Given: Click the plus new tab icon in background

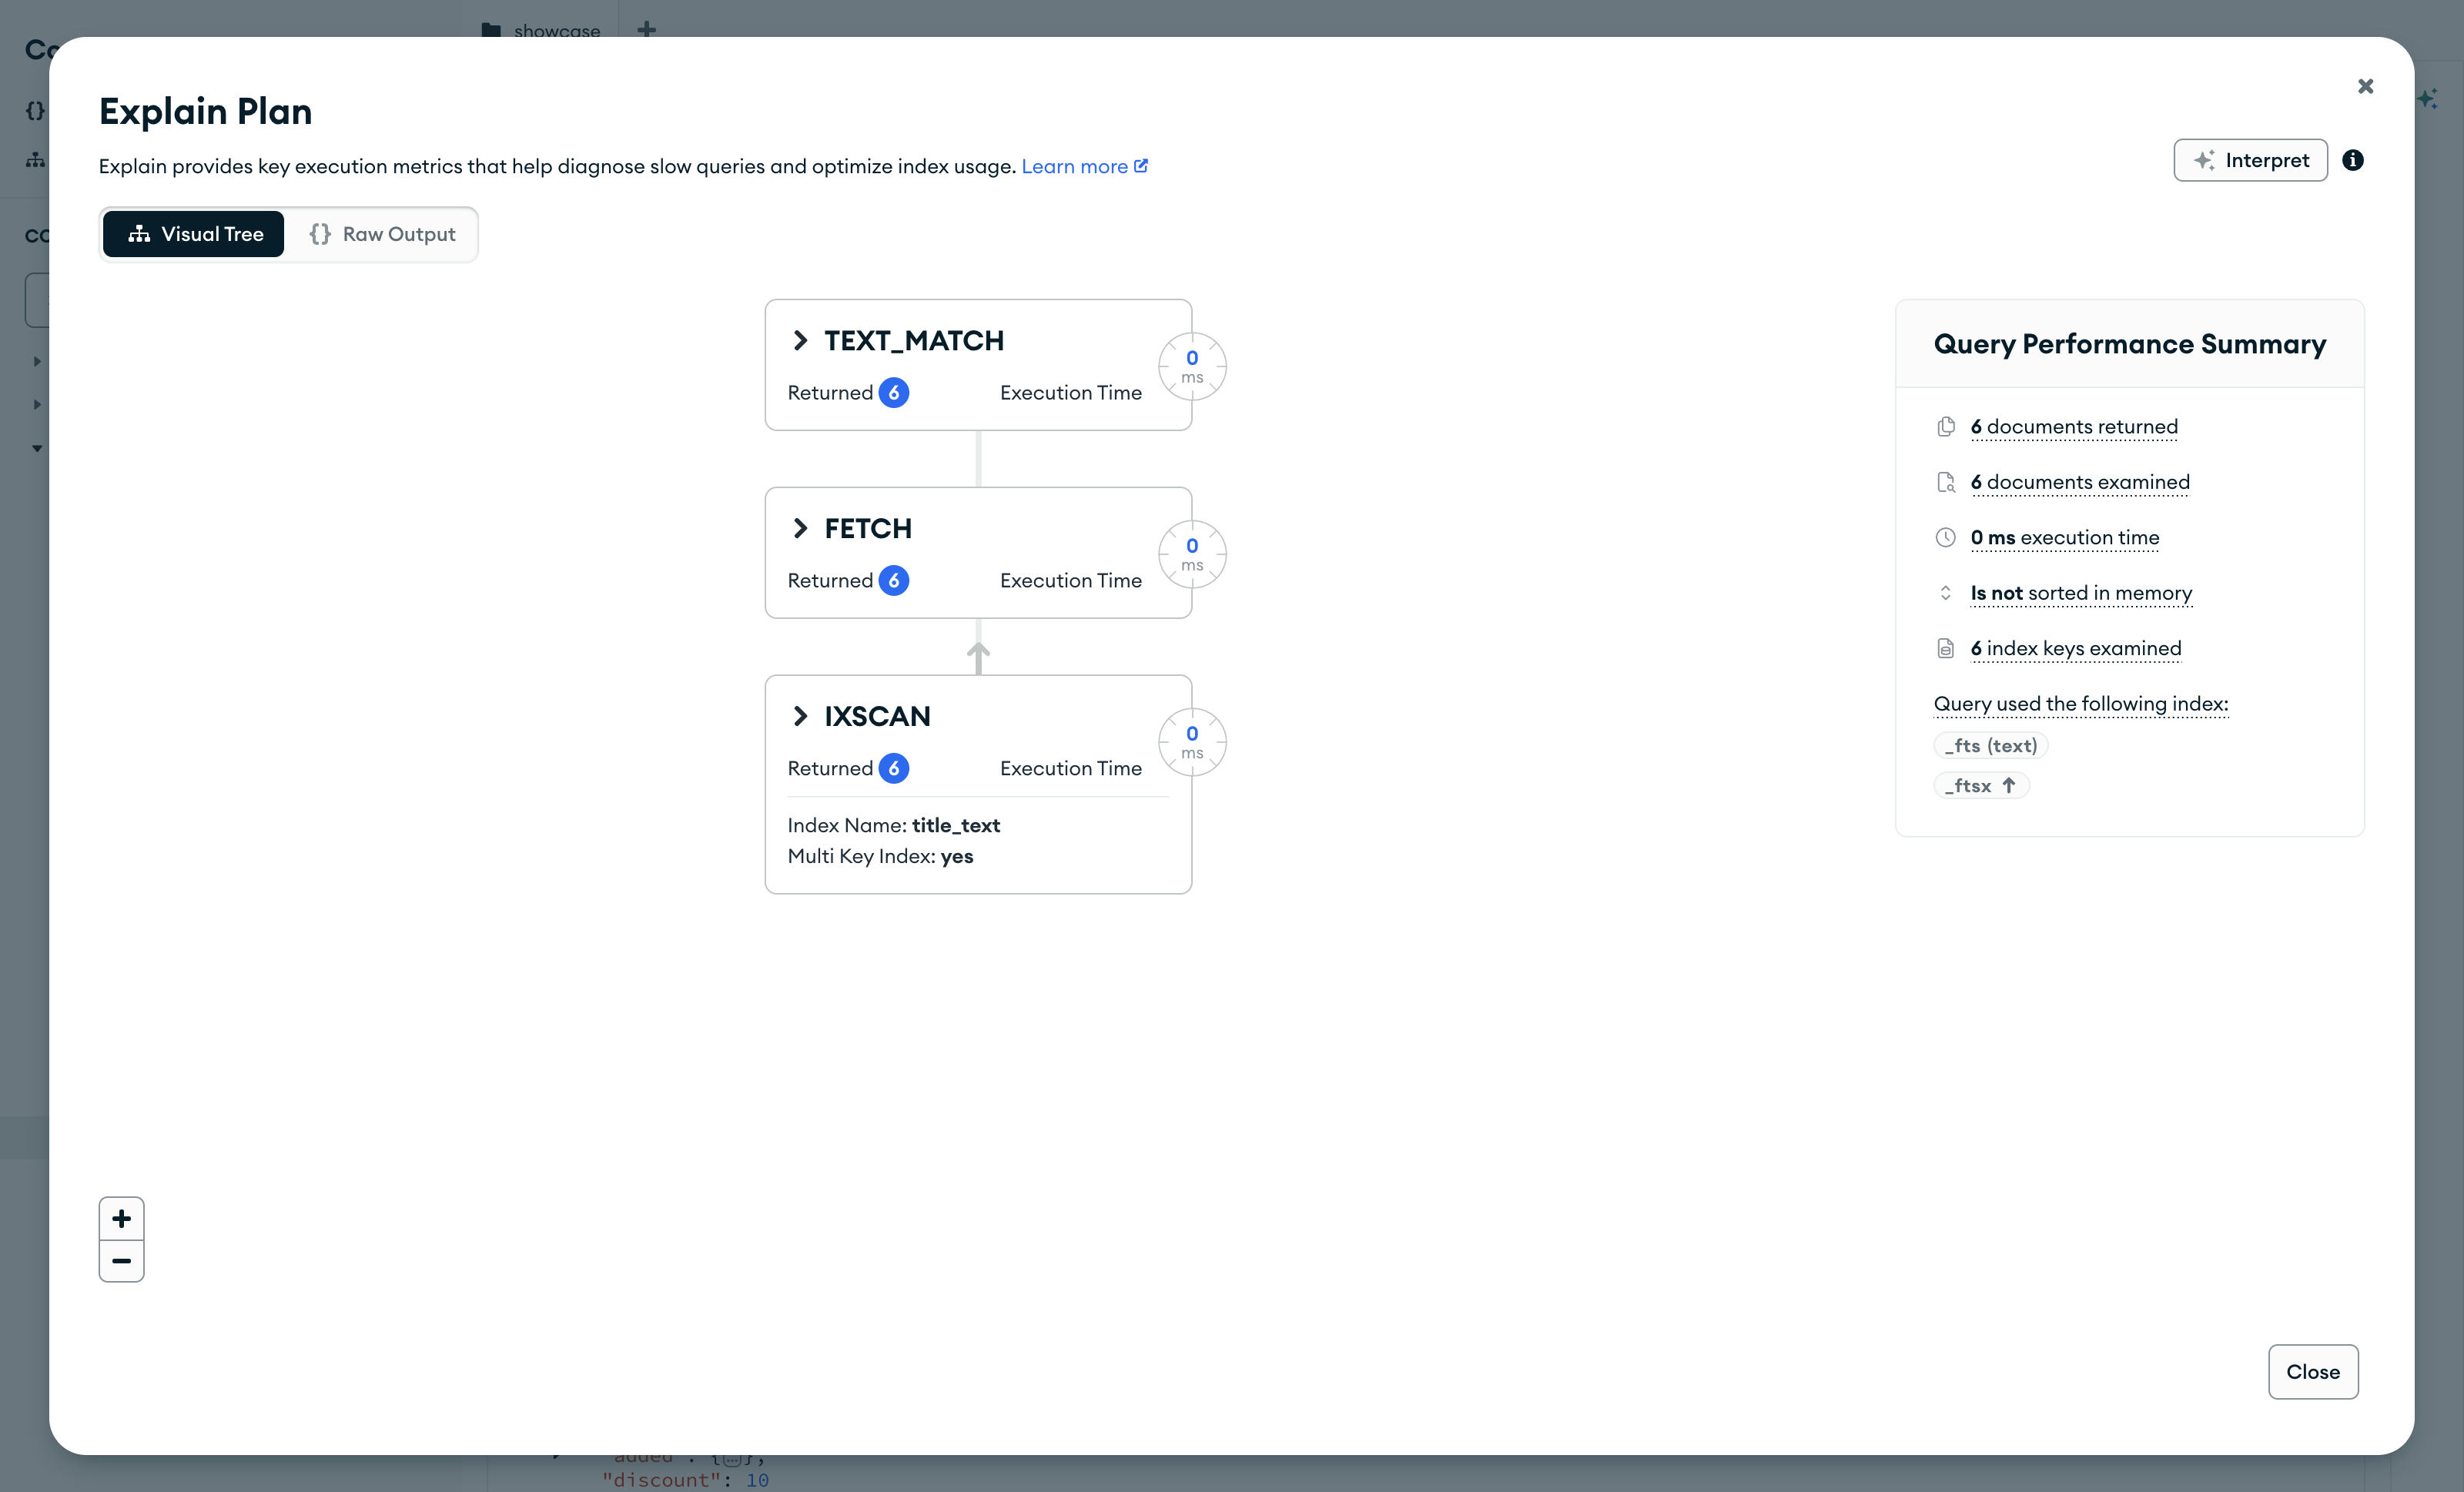Looking at the screenshot, I should point(647,29).
